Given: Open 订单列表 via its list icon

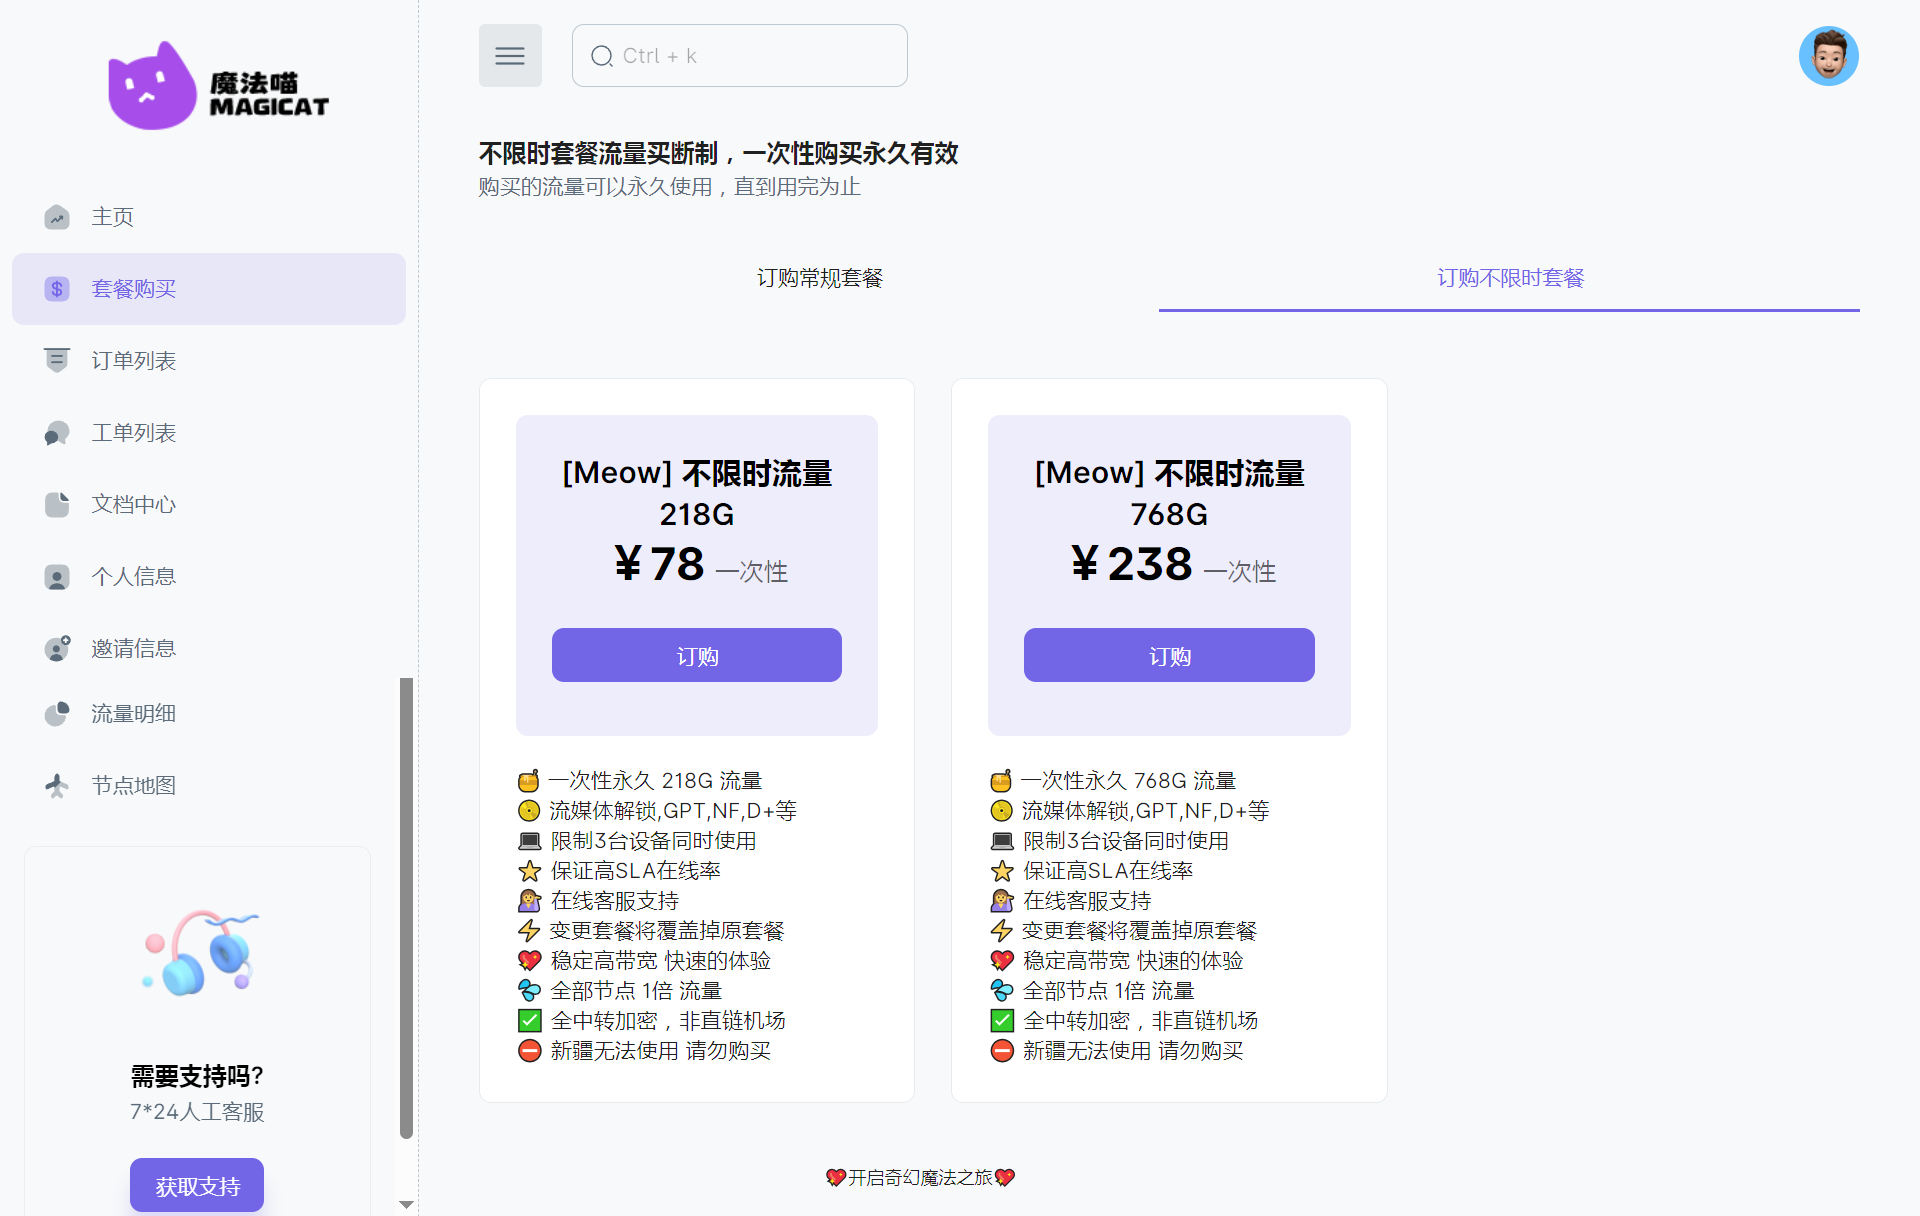Looking at the screenshot, I should [57, 360].
